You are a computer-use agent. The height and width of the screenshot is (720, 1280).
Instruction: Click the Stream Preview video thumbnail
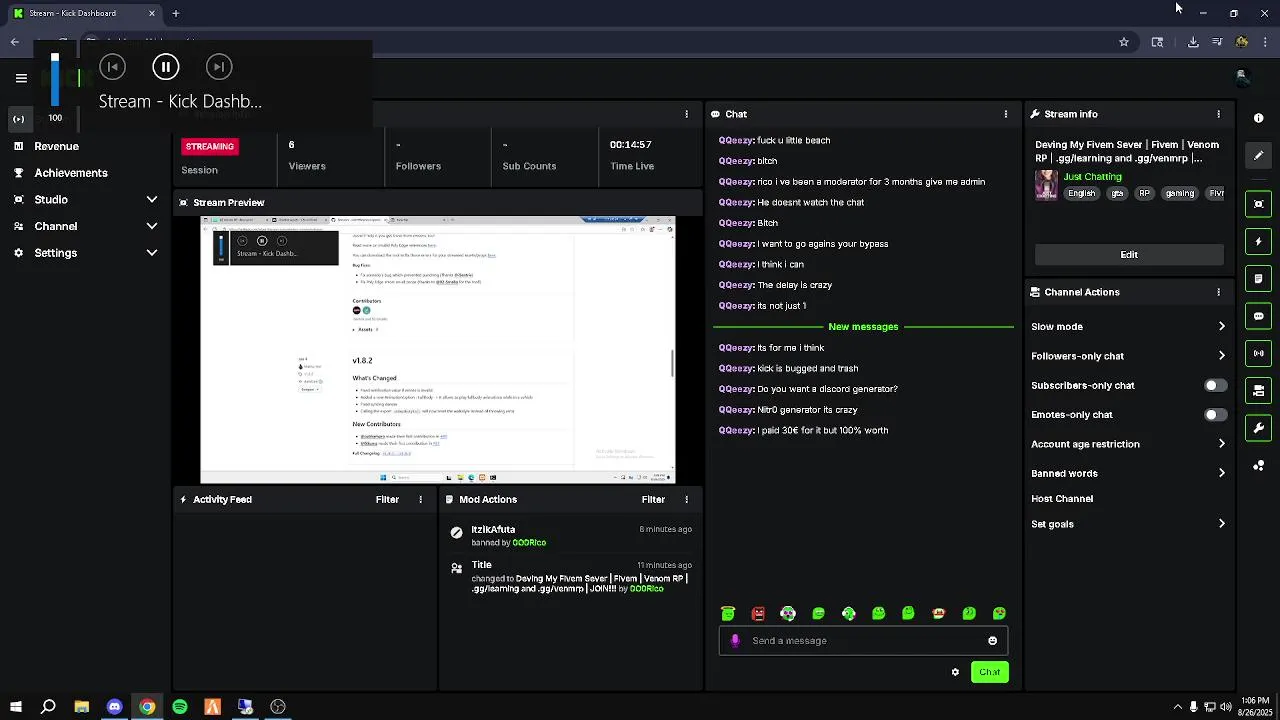[x=438, y=350]
